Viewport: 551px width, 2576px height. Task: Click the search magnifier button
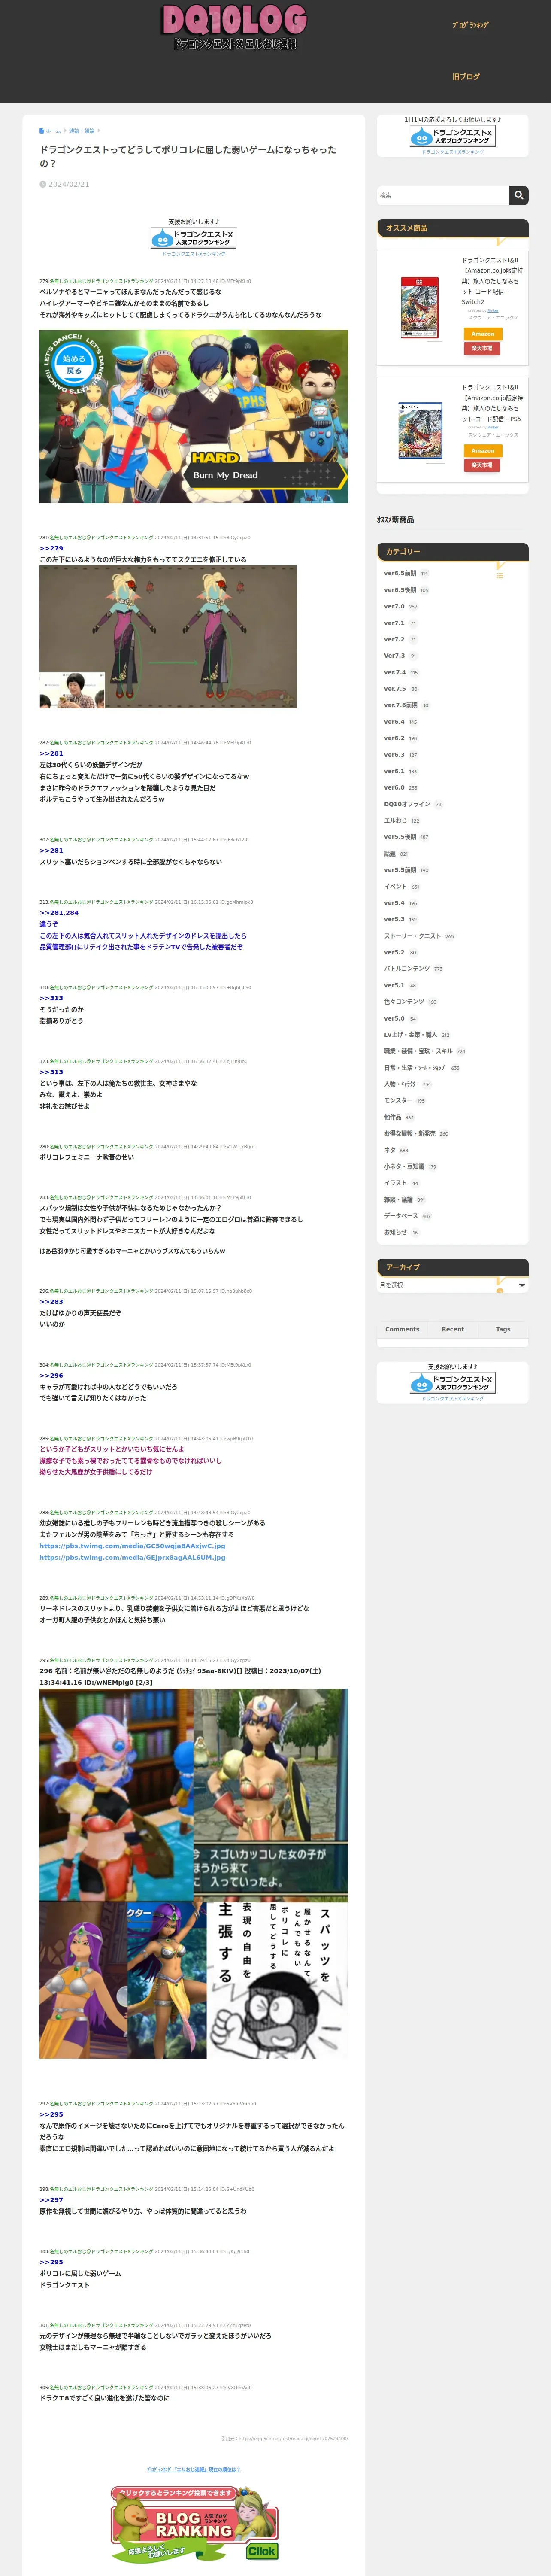click(x=518, y=195)
